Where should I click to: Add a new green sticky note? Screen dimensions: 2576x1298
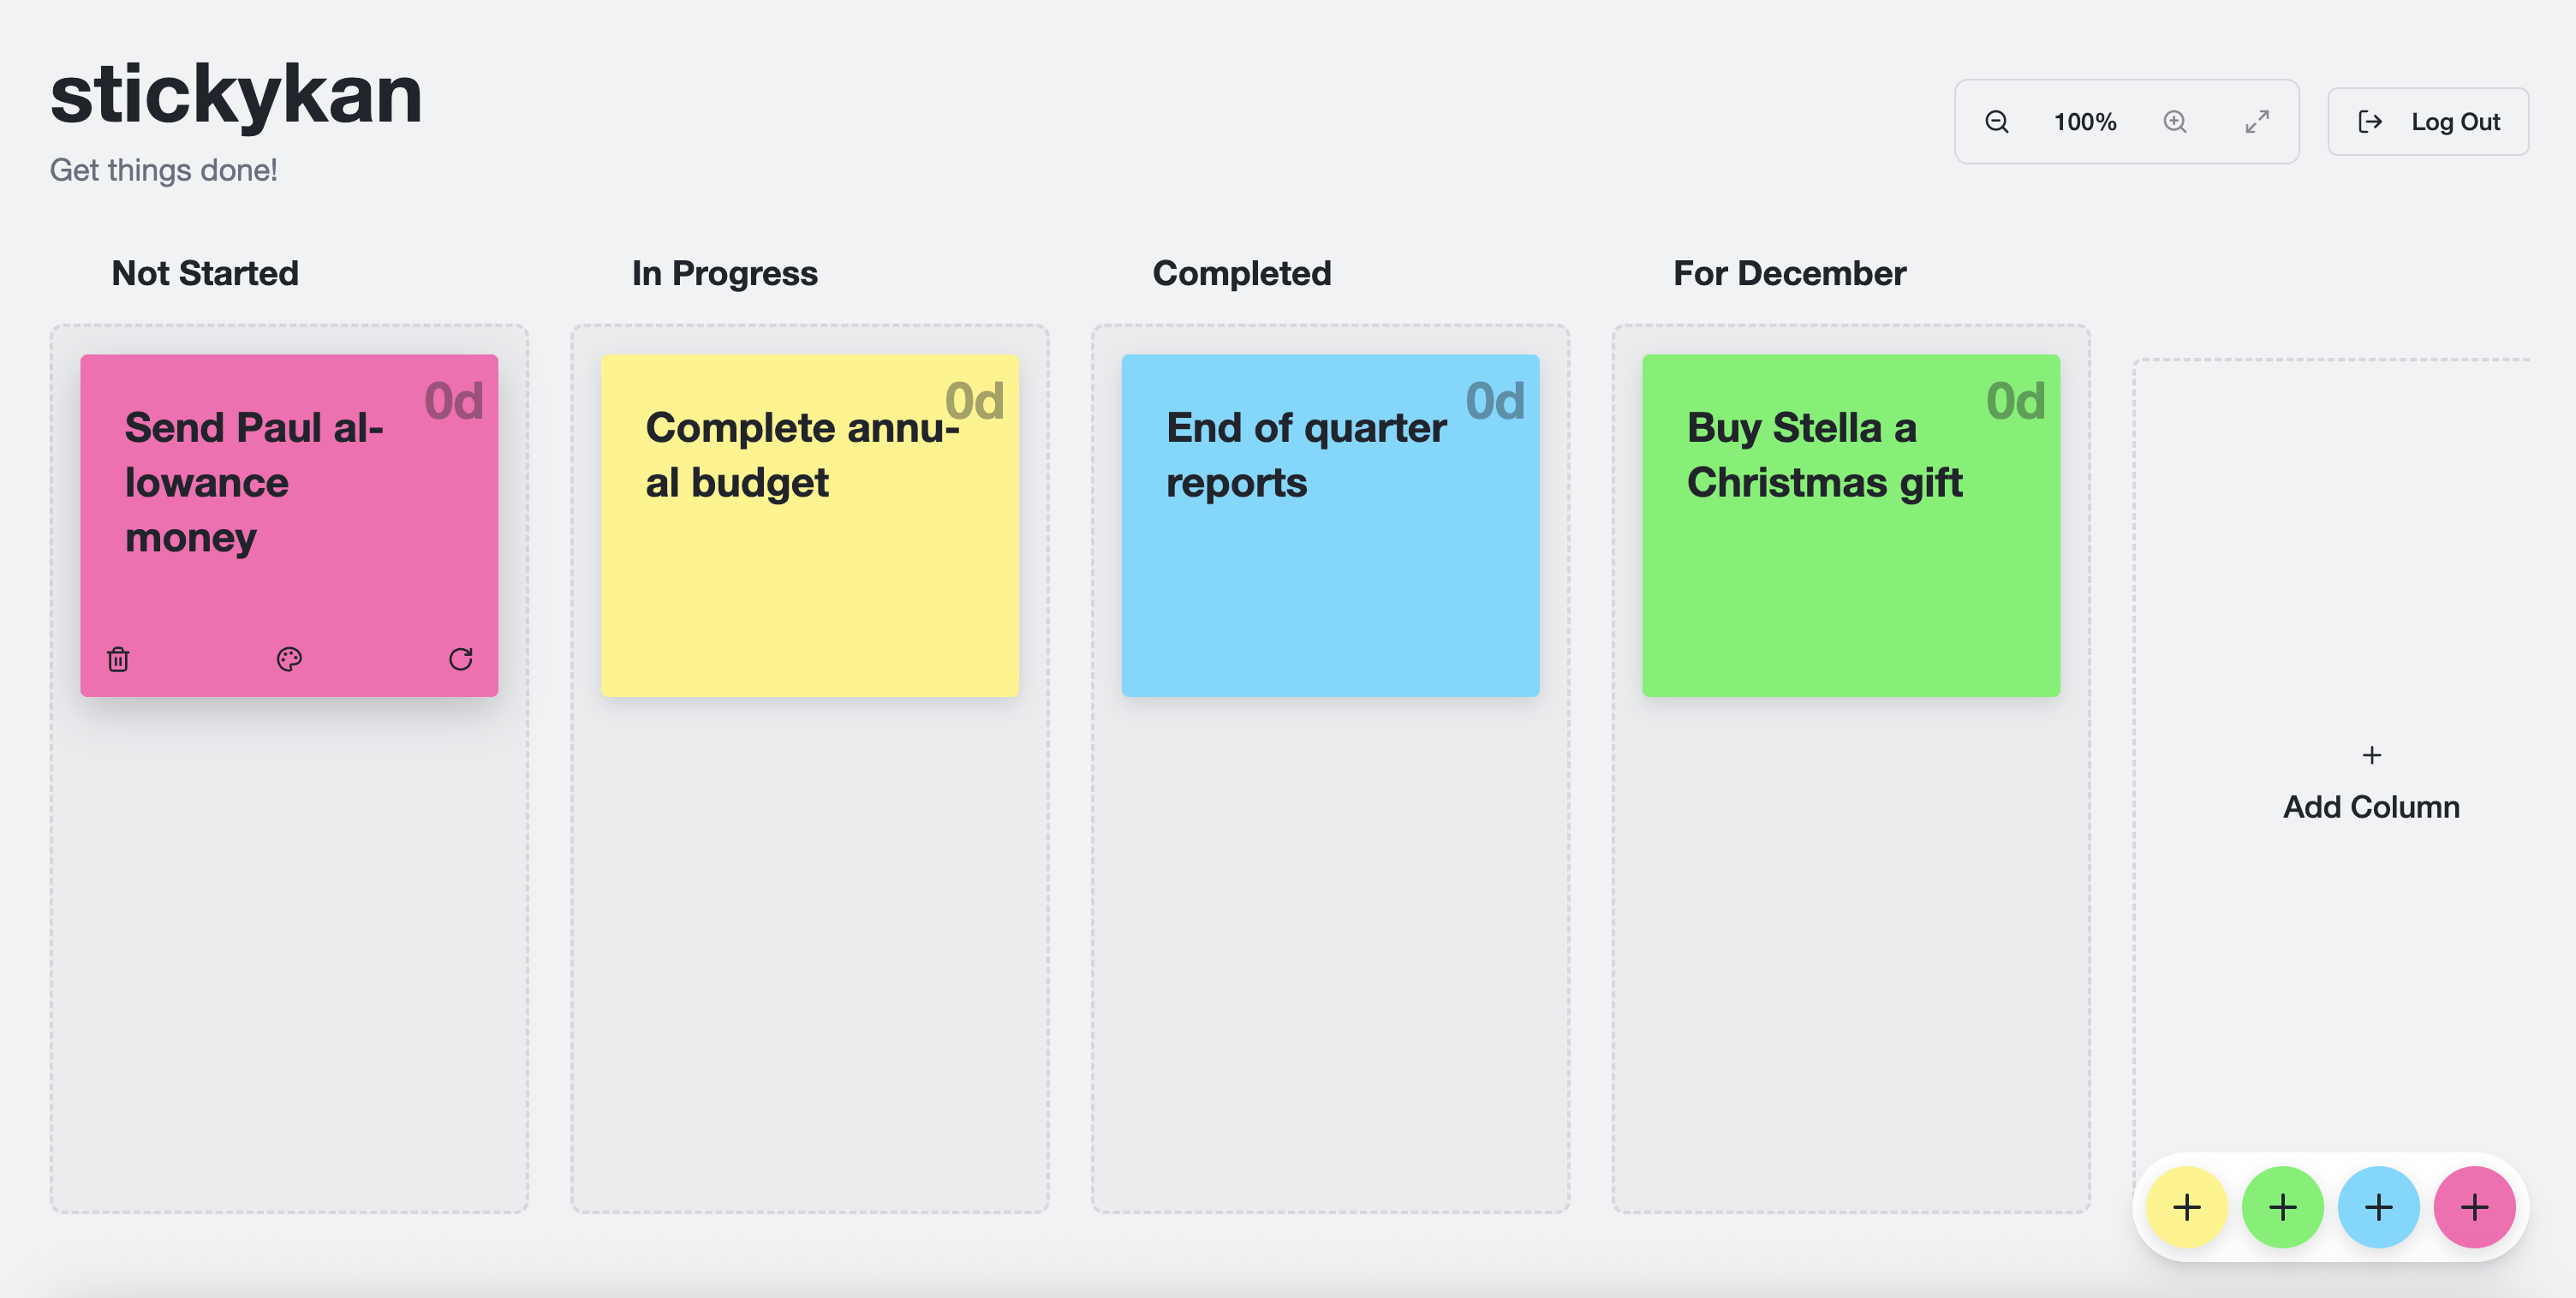[2282, 1207]
